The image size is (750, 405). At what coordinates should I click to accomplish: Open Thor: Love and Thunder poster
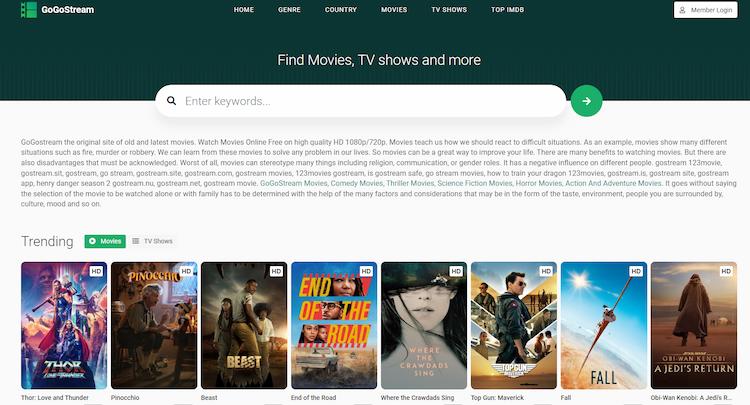tap(64, 325)
